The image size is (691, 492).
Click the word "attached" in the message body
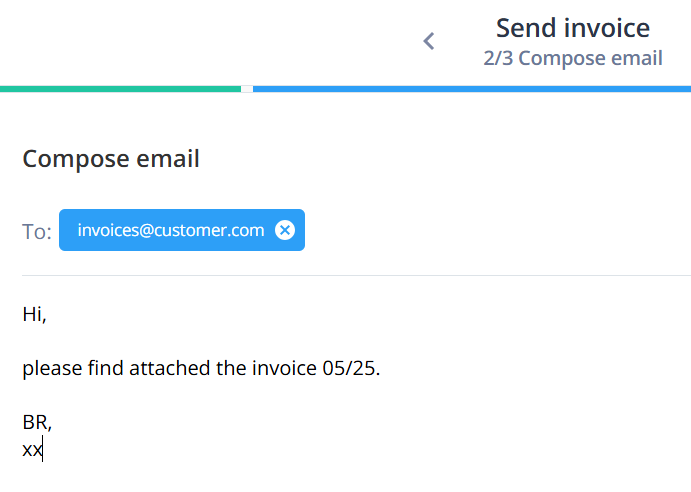(170, 368)
